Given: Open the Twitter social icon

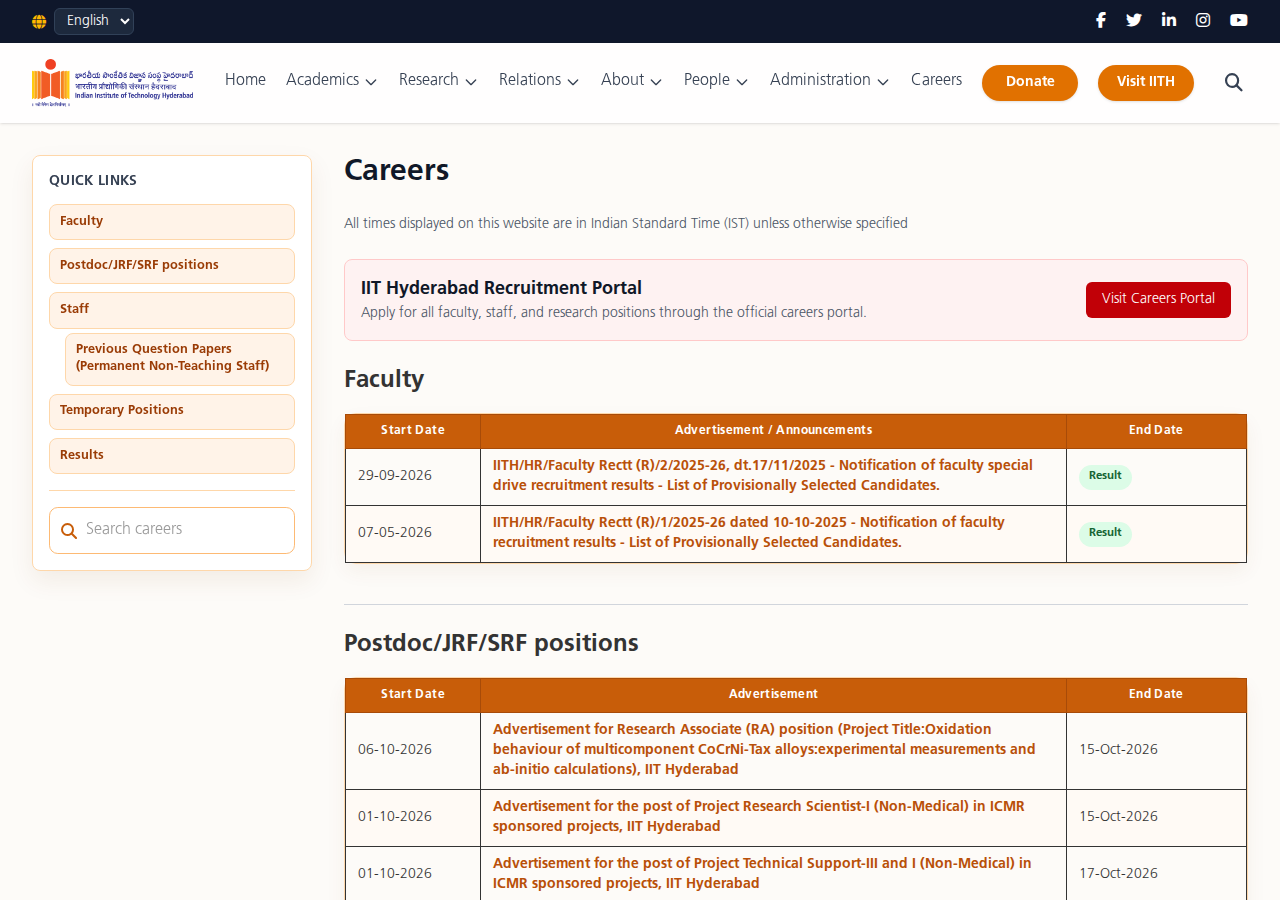Looking at the screenshot, I should 1134,20.
